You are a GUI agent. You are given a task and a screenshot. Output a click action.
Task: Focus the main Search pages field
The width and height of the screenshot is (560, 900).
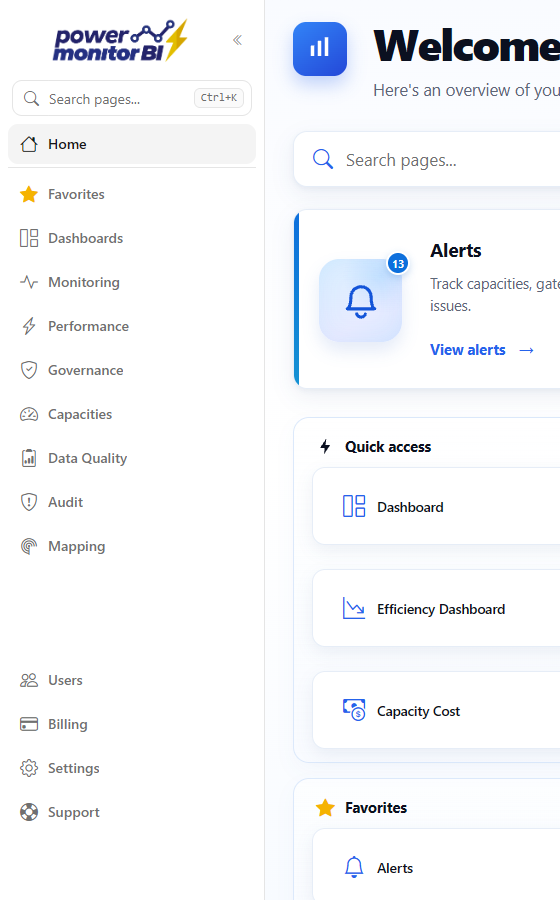[427, 159]
